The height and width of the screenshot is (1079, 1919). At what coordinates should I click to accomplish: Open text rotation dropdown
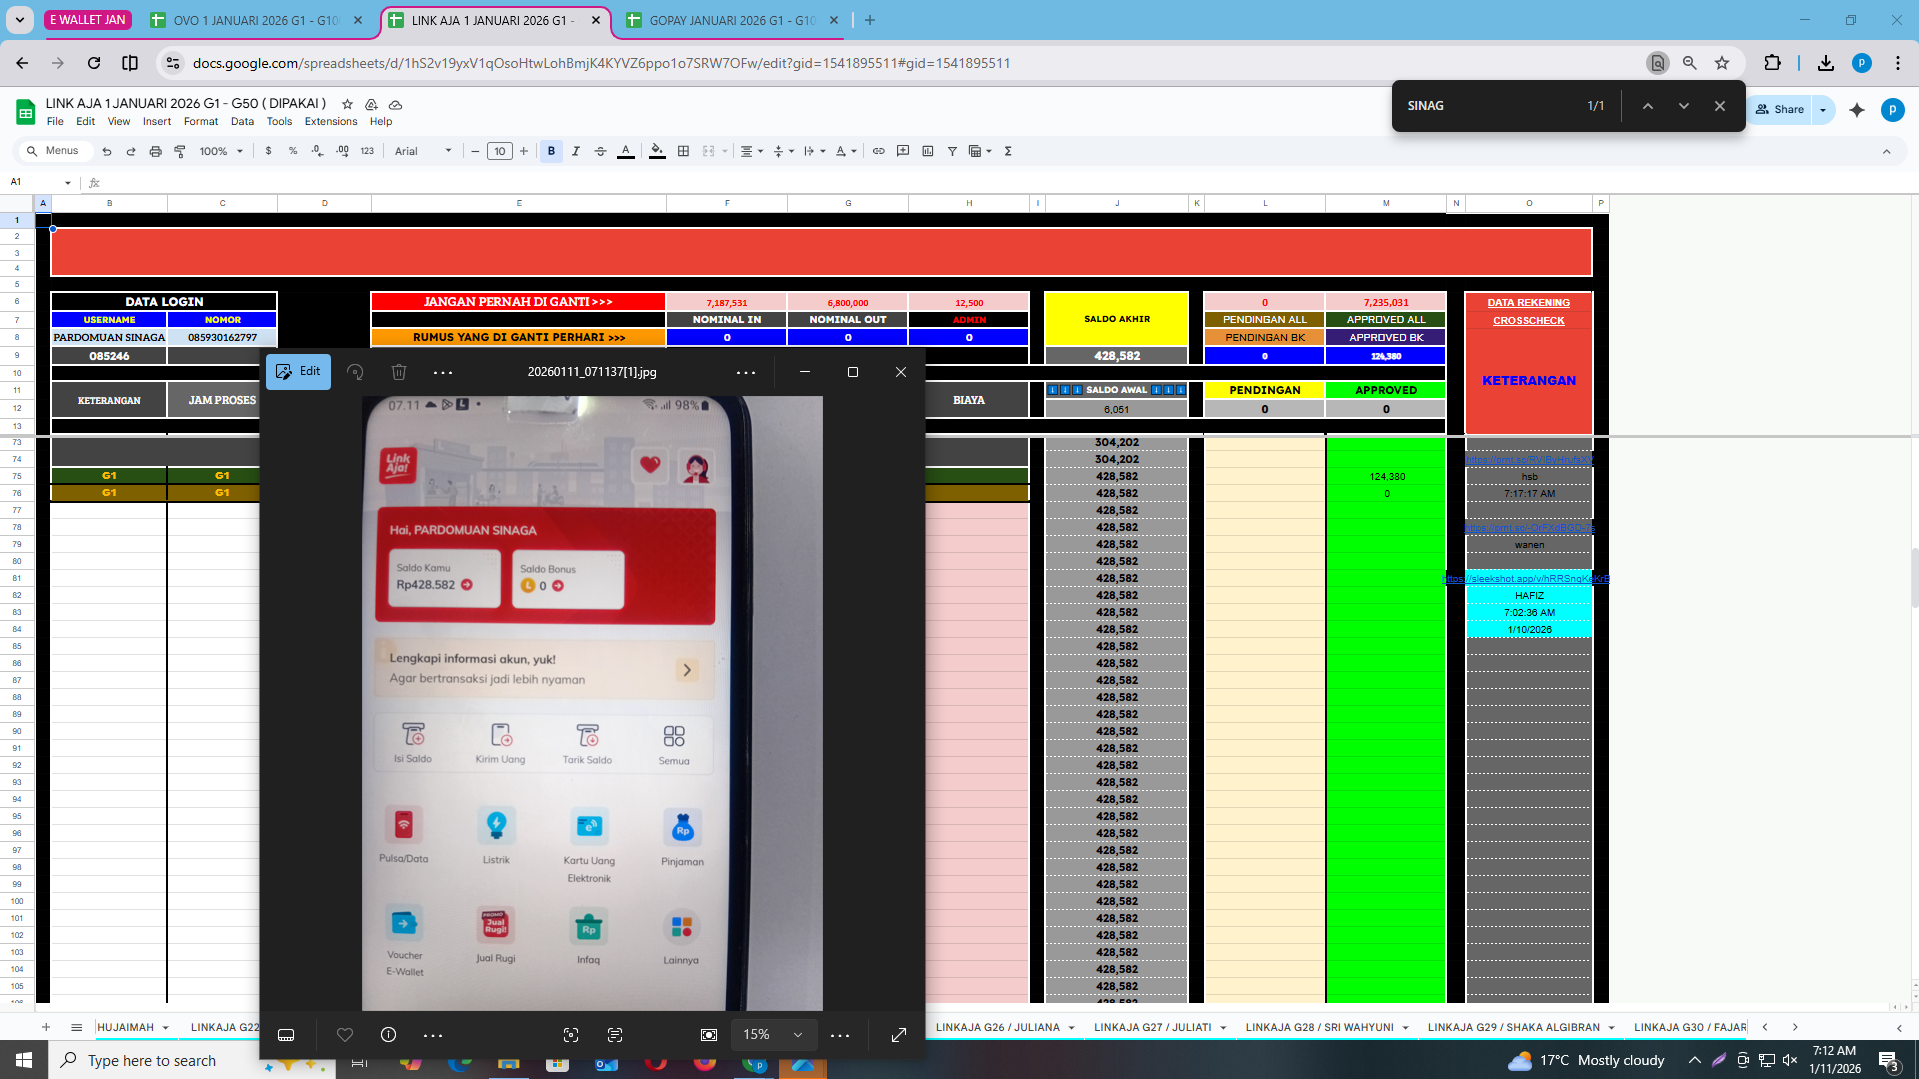pos(846,151)
